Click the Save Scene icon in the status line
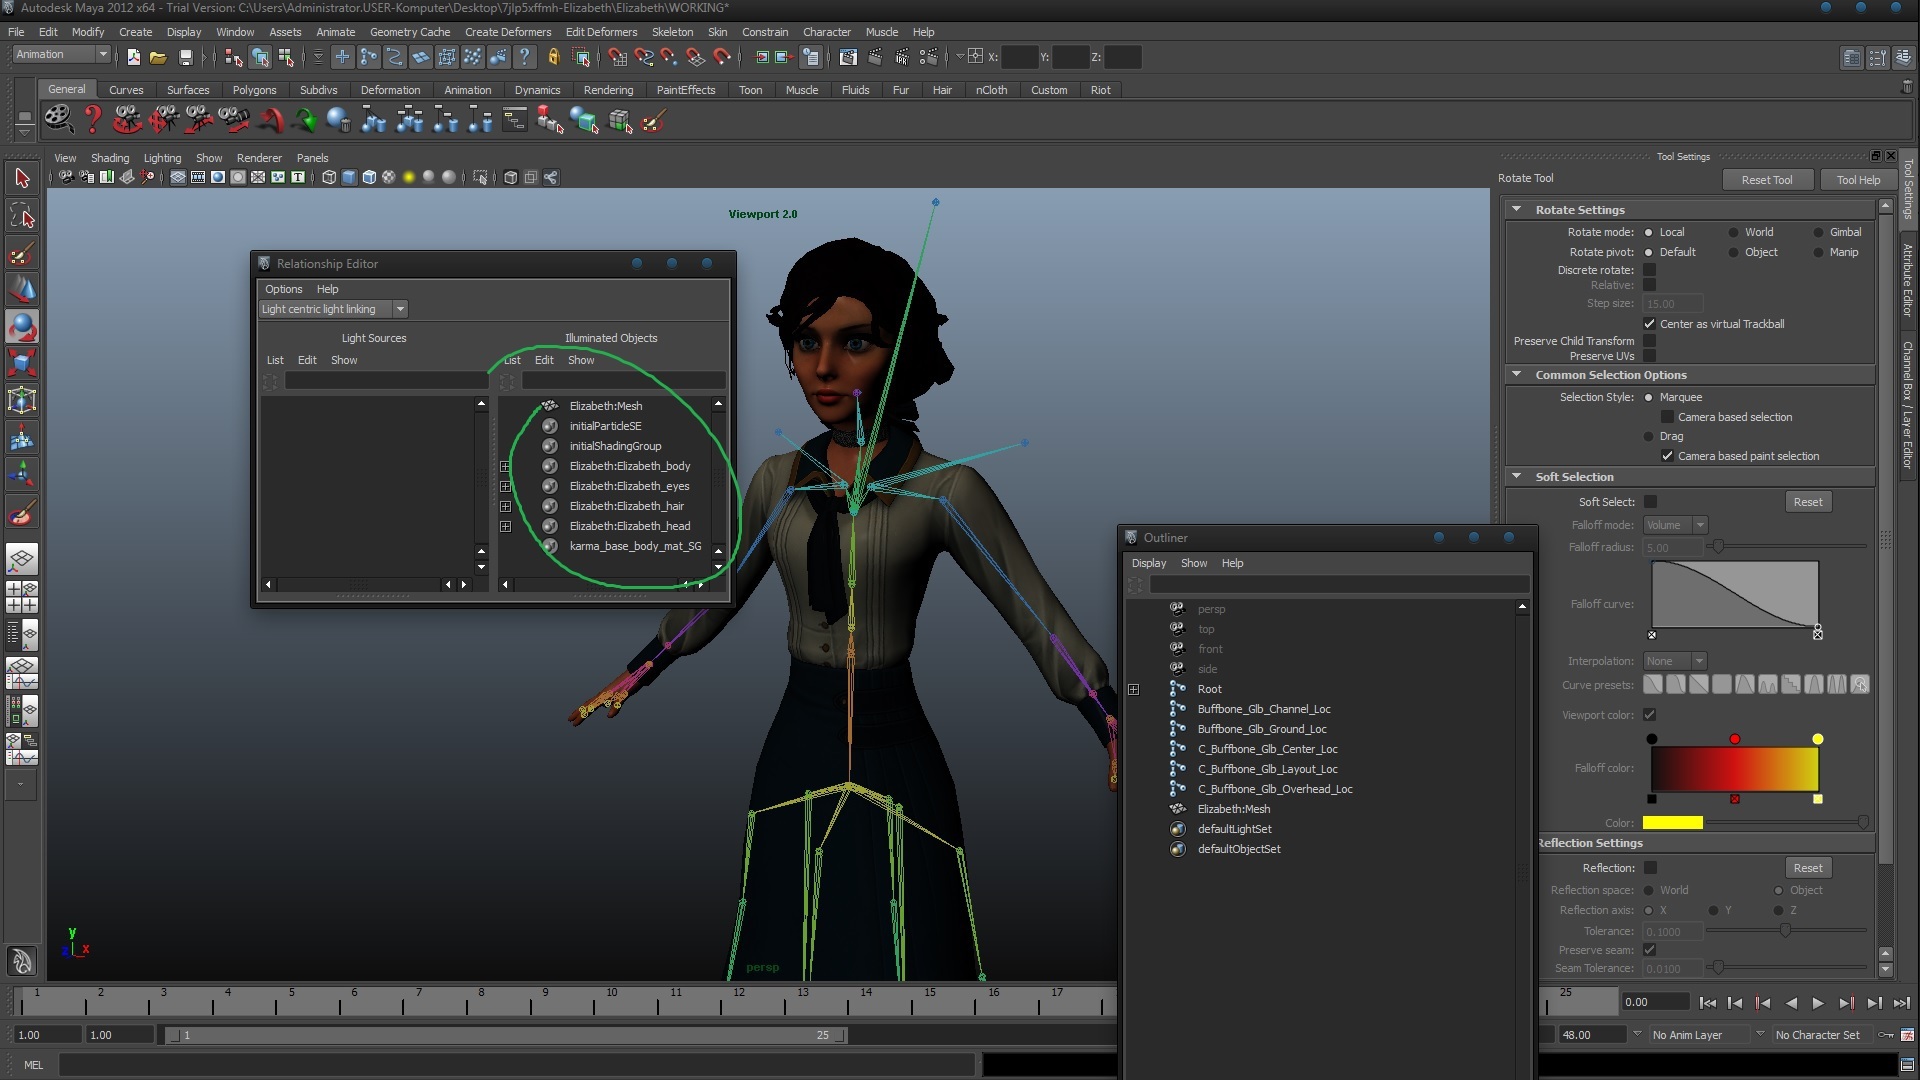 click(185, 58)
